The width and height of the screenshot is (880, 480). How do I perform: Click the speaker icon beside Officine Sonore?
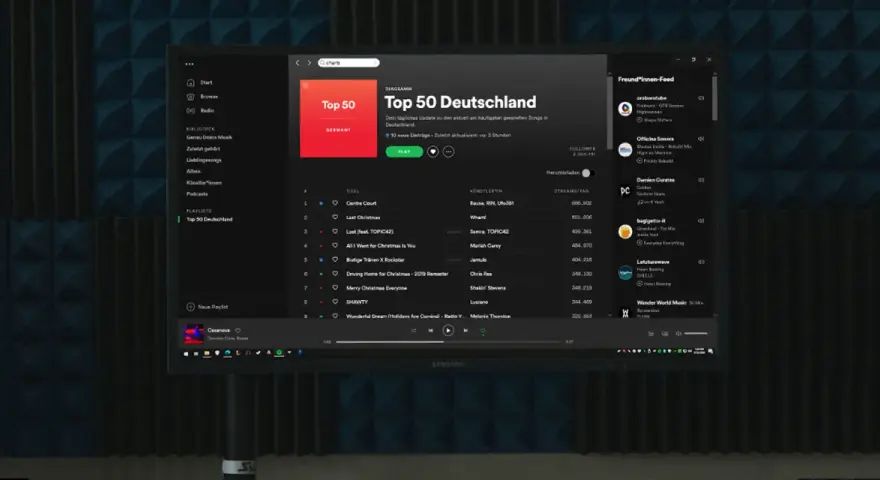point(701,139)
